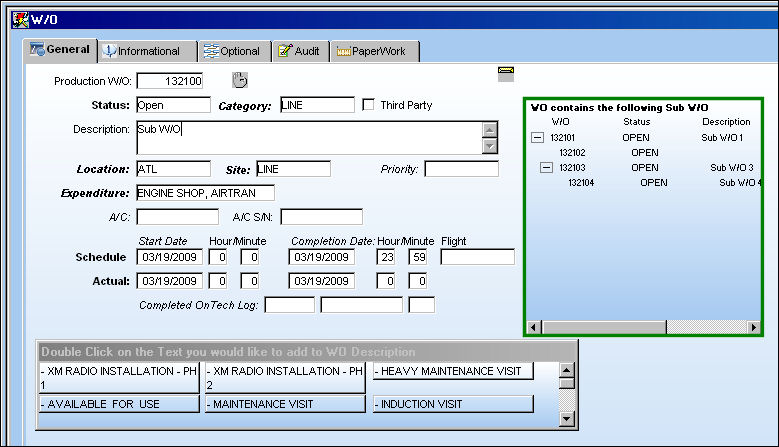Open the PaperWork tab
The image size is (779, 447).
[x=375, y=51]
